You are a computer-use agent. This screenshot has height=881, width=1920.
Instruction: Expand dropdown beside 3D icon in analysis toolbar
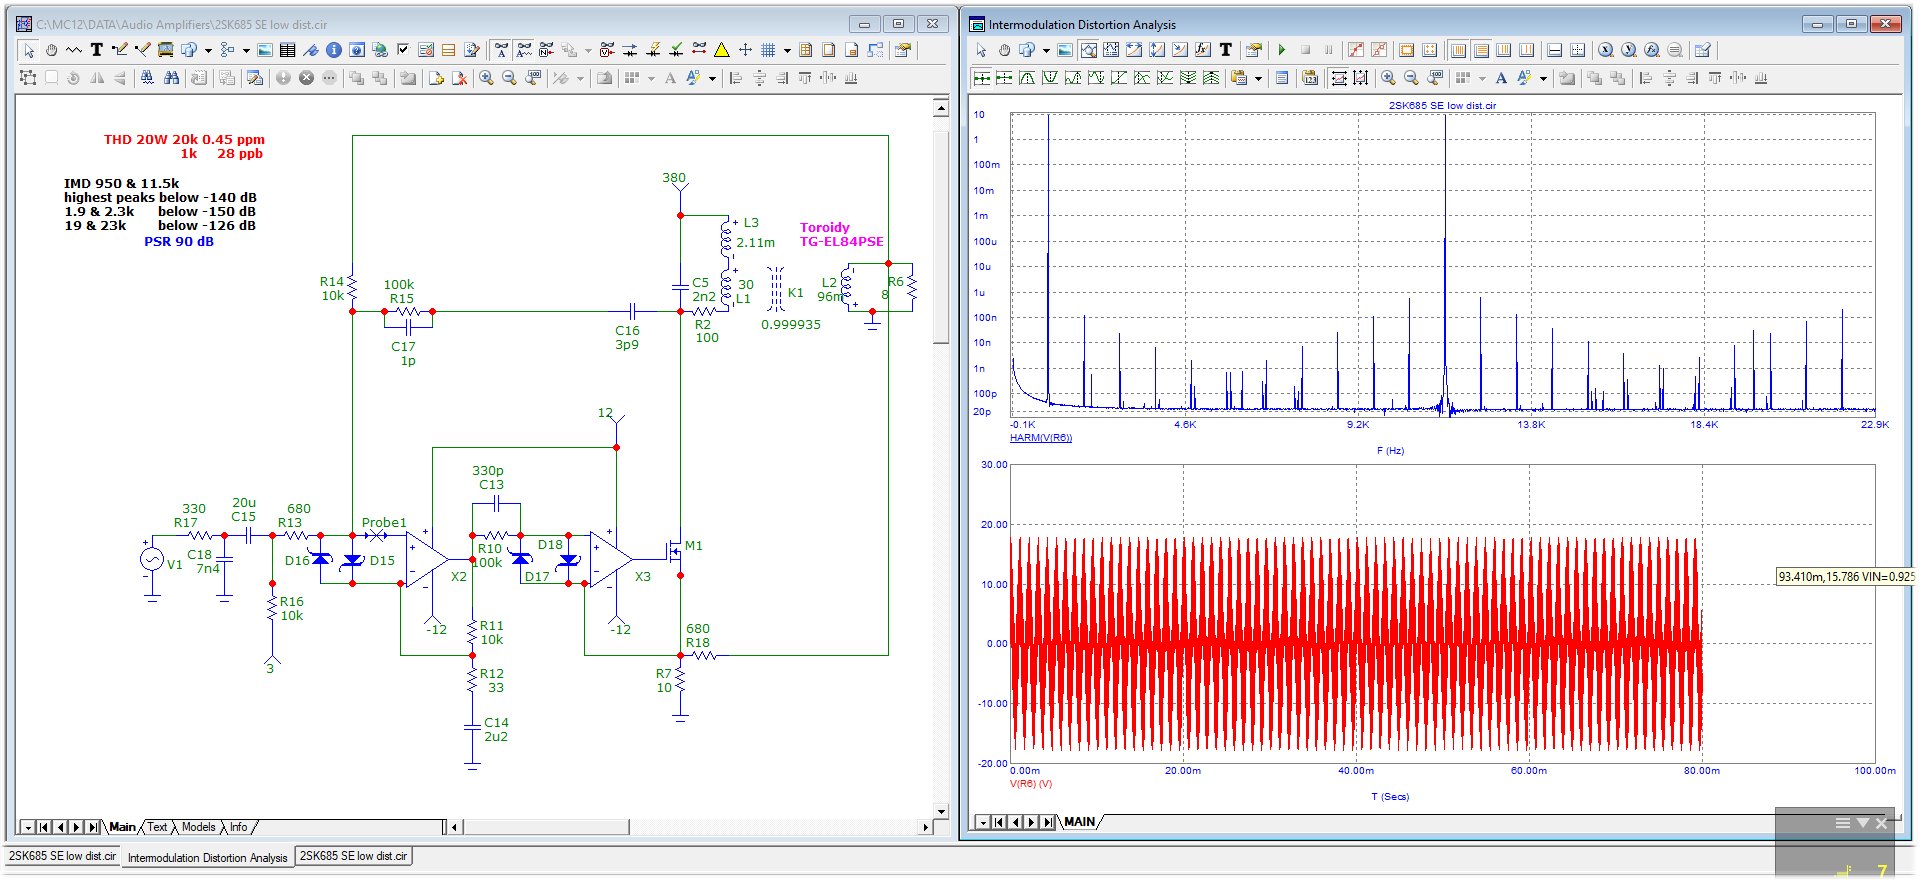pos(1046,50)
